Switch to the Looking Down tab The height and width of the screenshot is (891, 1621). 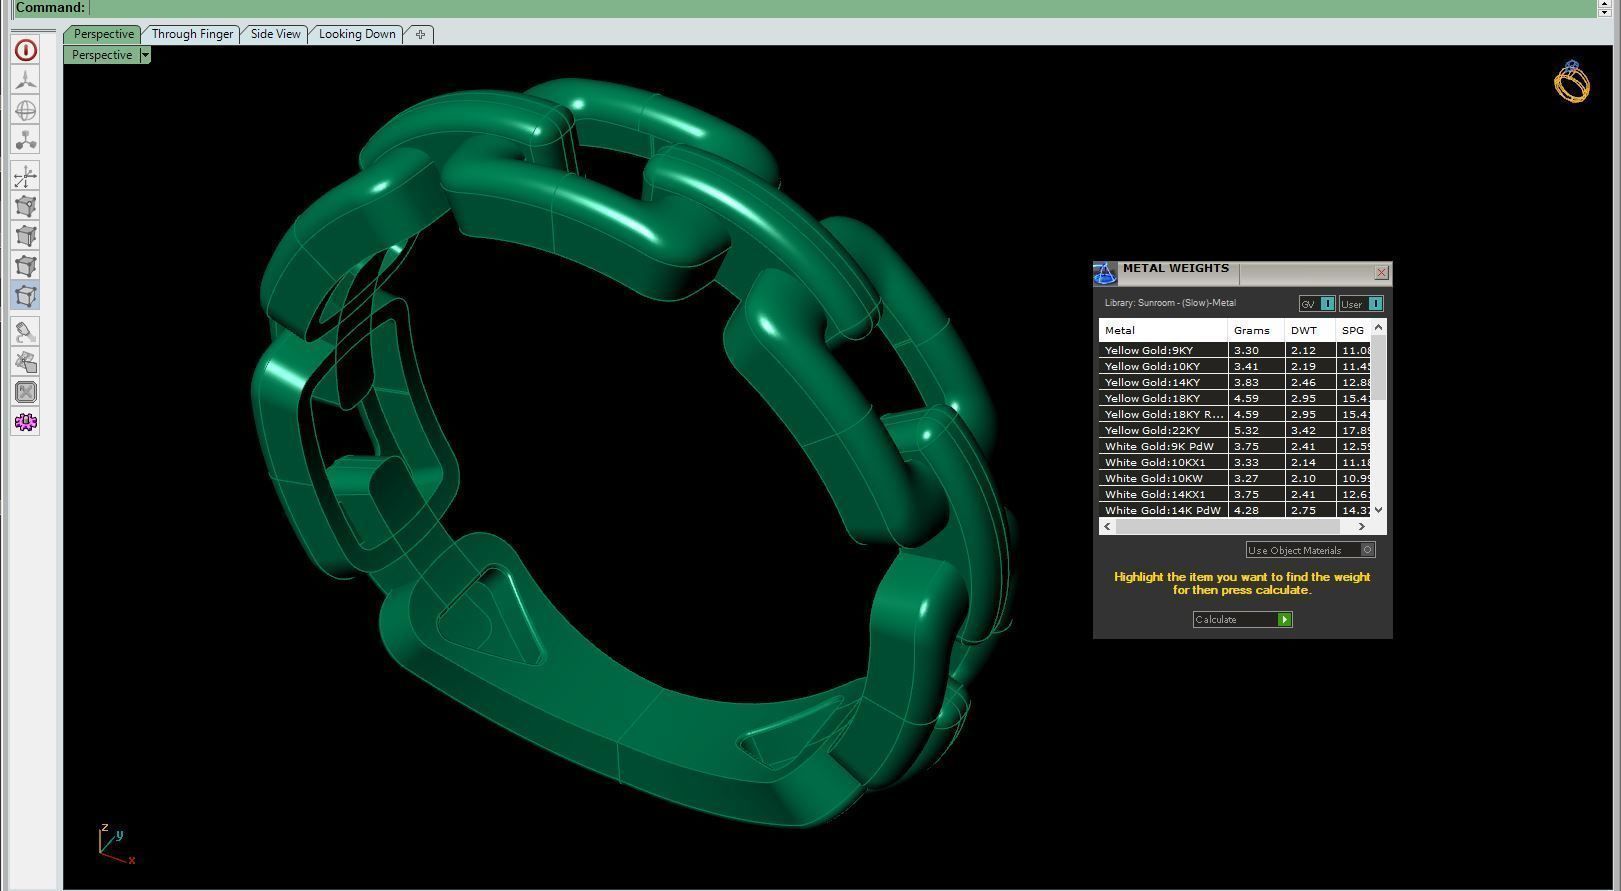357,34
